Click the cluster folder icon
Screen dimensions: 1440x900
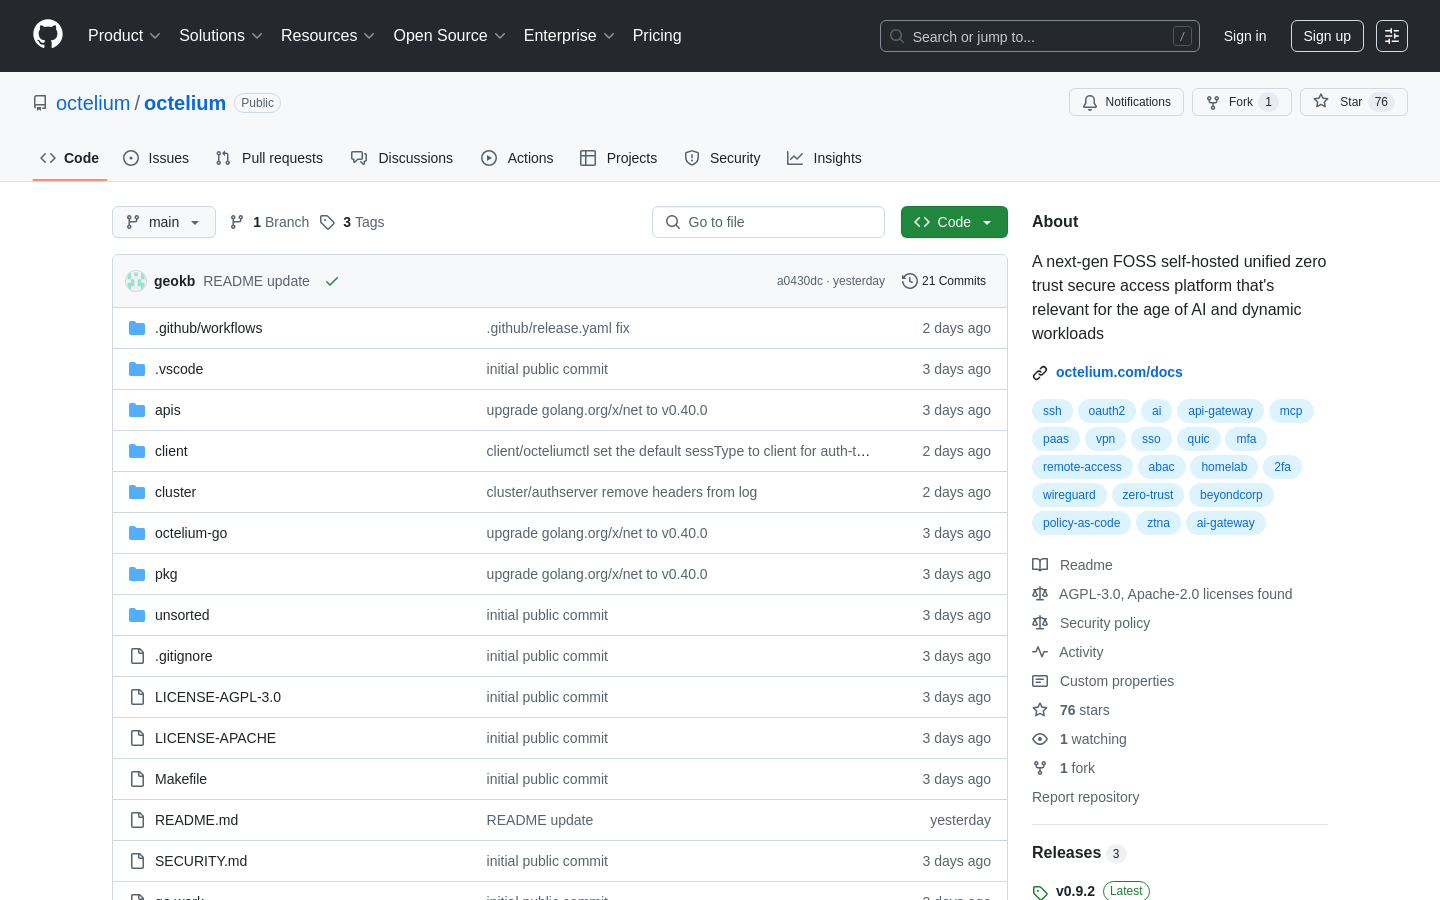[137, 492]
